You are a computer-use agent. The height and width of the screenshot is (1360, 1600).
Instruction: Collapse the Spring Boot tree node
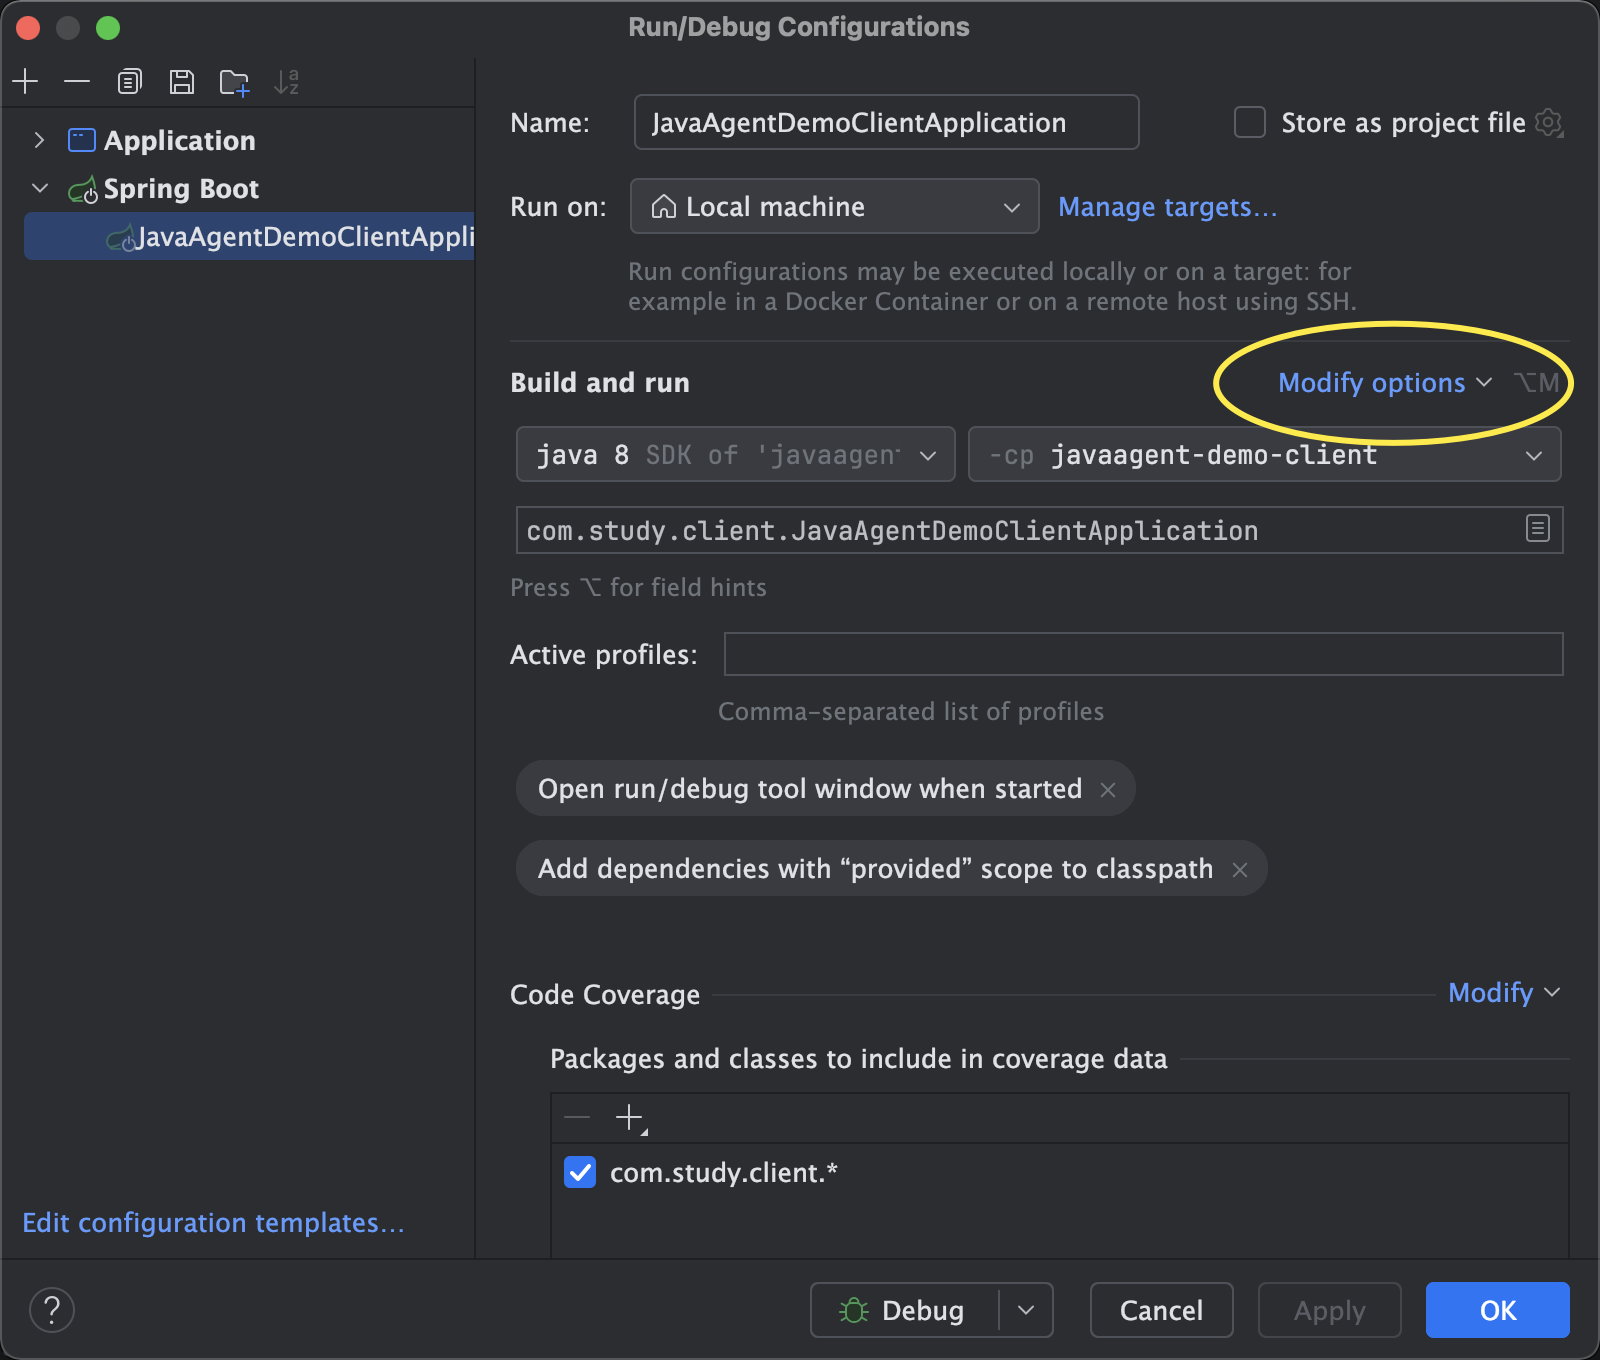pyautogui.click(x=40, y=188)
